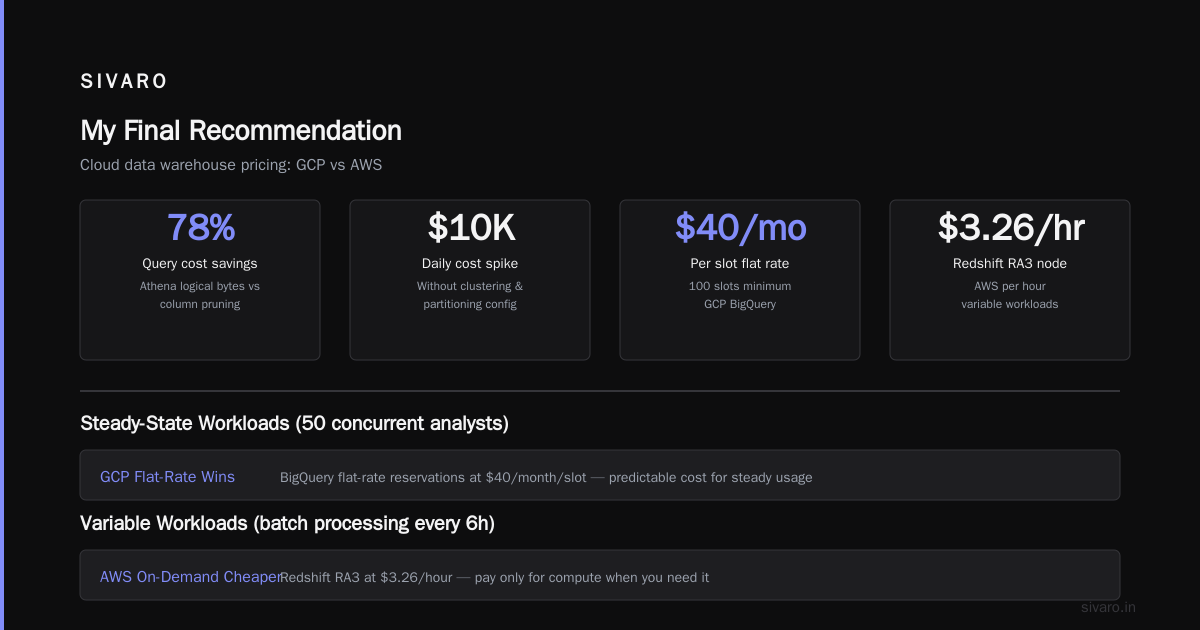
Task: Click the $40/mo figure
Action: (740, 228)
